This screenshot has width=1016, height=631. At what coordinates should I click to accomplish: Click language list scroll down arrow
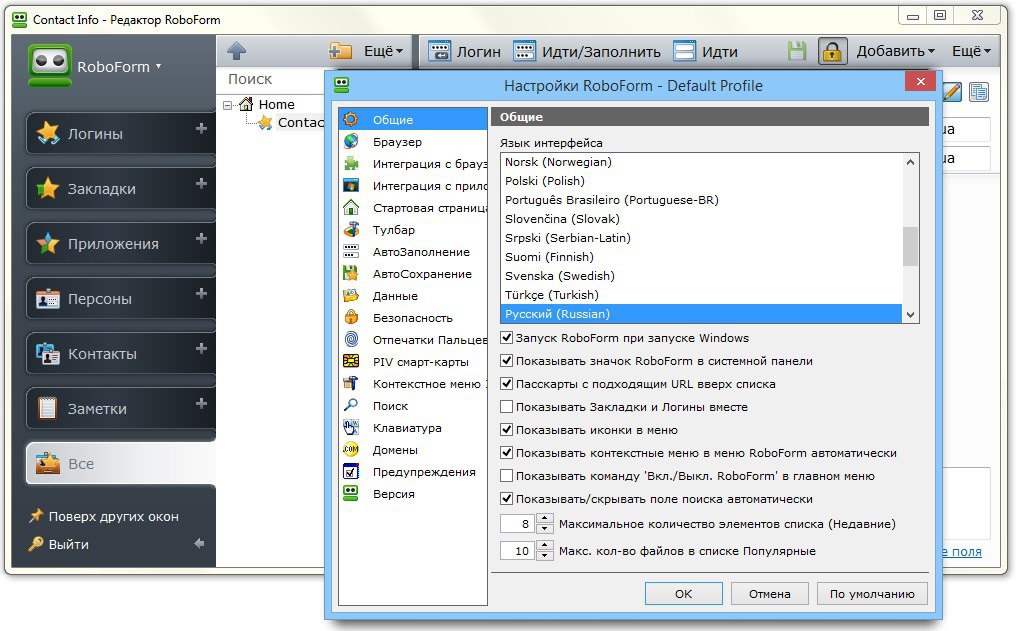click(910, 315)
